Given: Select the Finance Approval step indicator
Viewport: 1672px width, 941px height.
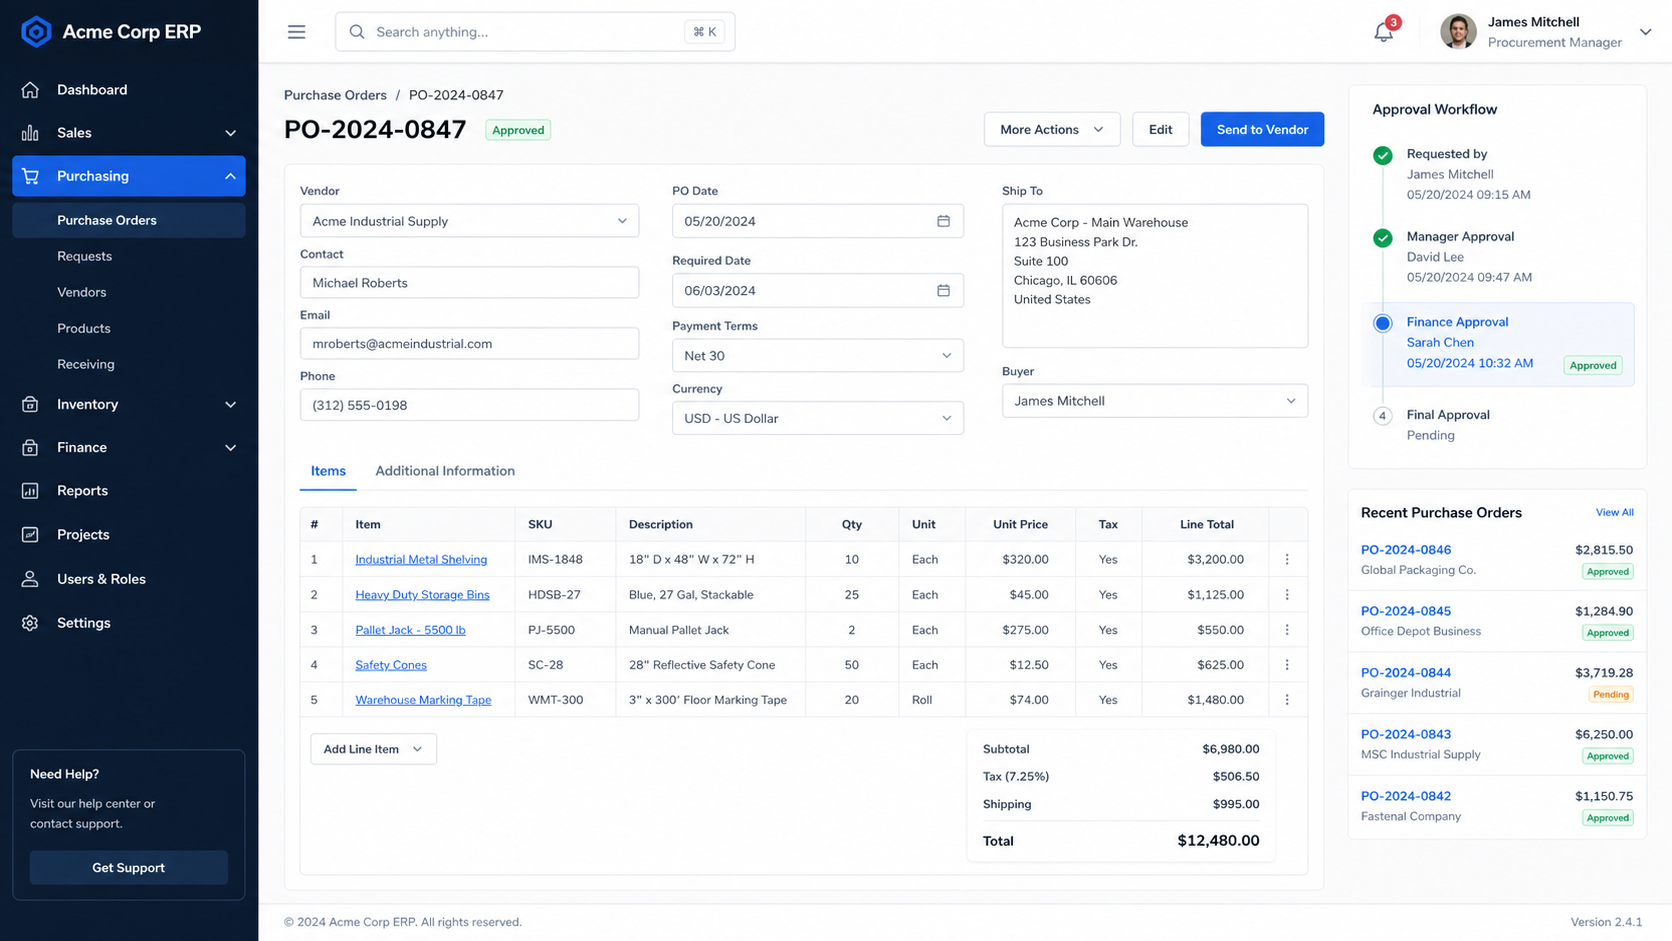Looking at the screenshot, I should (x=1383, y=323).
